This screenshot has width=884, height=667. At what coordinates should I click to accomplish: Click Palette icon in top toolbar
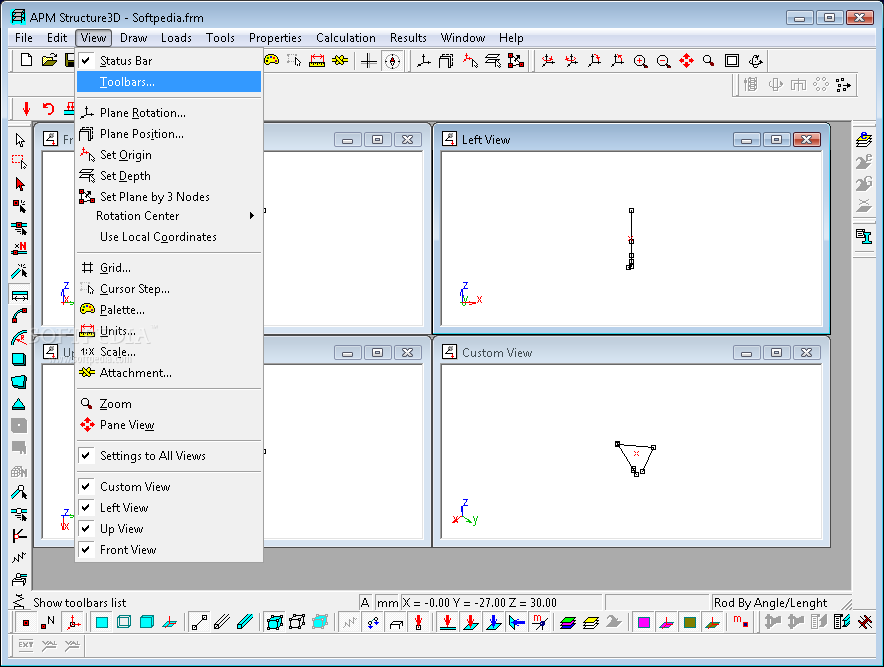click(x=272, y=60)
